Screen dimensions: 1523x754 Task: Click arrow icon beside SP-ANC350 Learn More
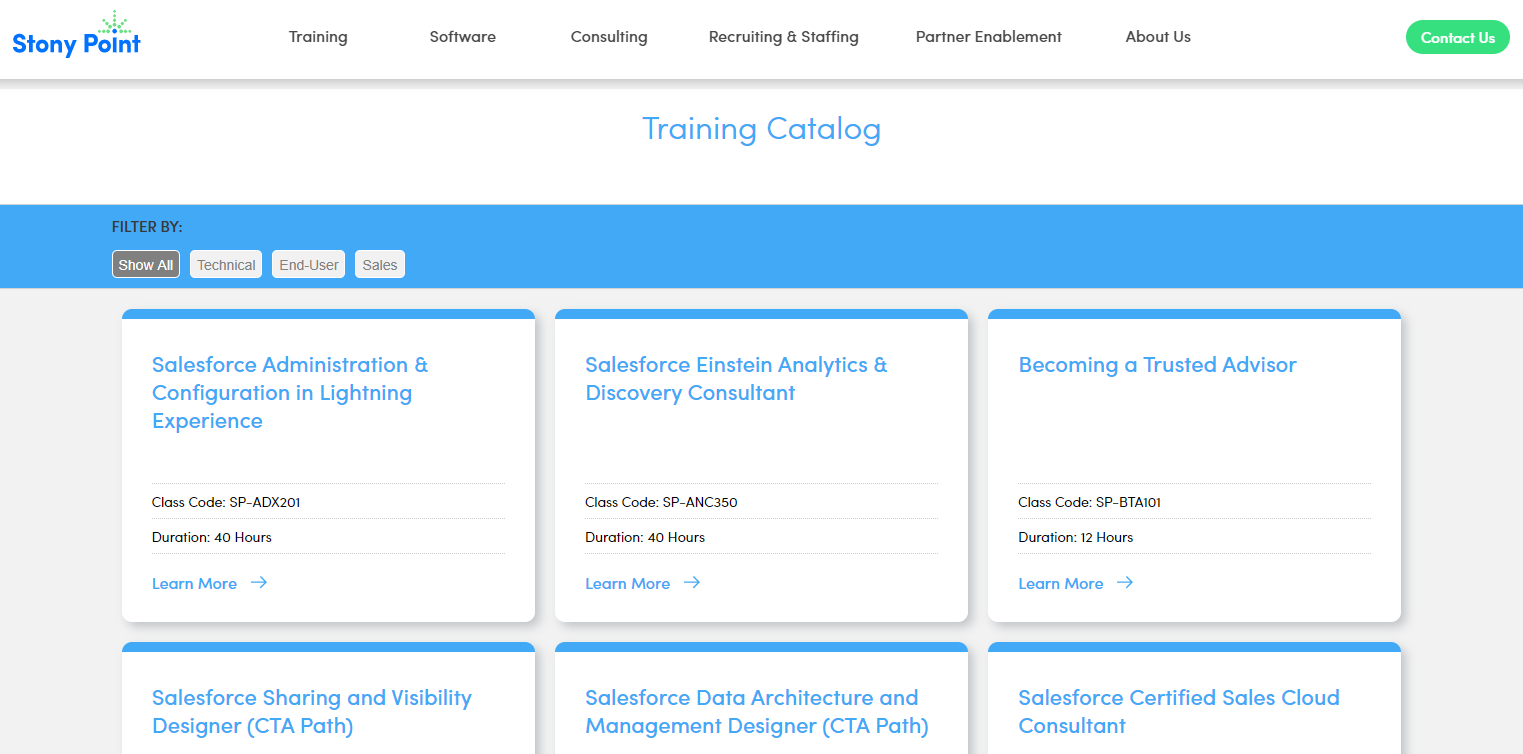tap(692, 583)
